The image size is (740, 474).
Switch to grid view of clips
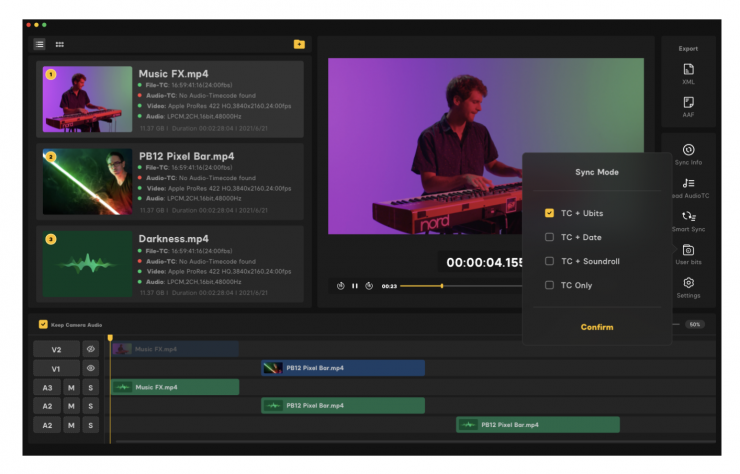(x=60, y=44)
